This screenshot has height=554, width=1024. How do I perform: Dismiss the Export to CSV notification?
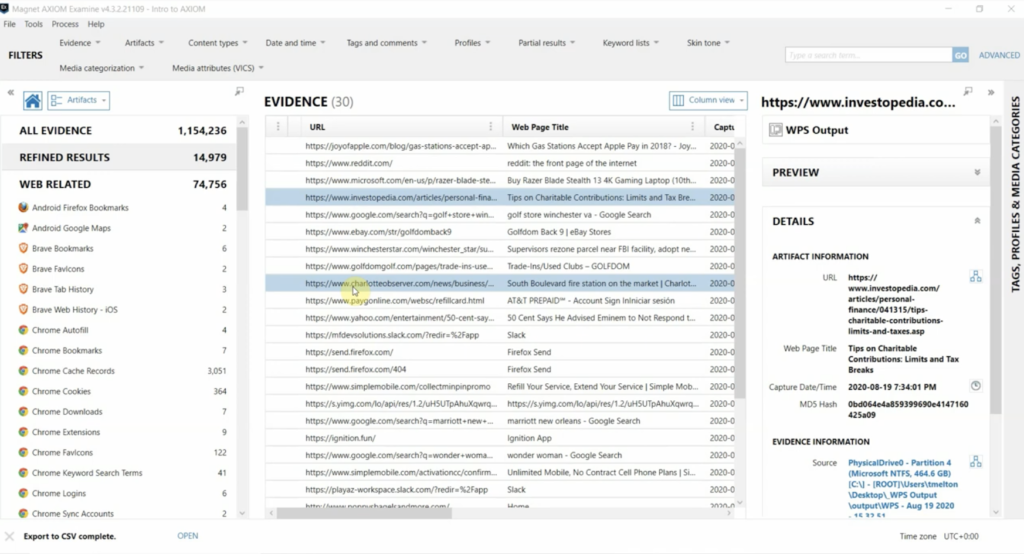(9, 536)
